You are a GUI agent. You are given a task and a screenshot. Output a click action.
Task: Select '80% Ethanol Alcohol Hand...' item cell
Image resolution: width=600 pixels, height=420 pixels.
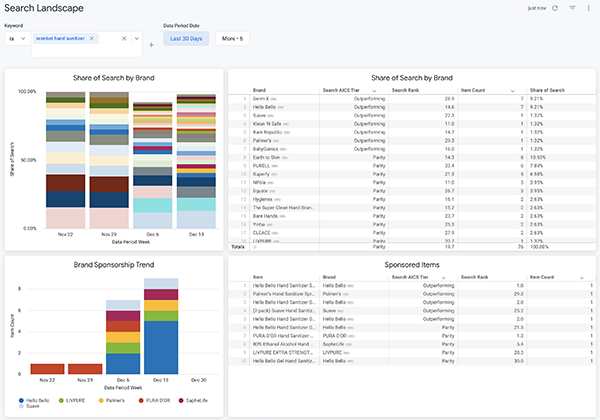pos(284,344)
